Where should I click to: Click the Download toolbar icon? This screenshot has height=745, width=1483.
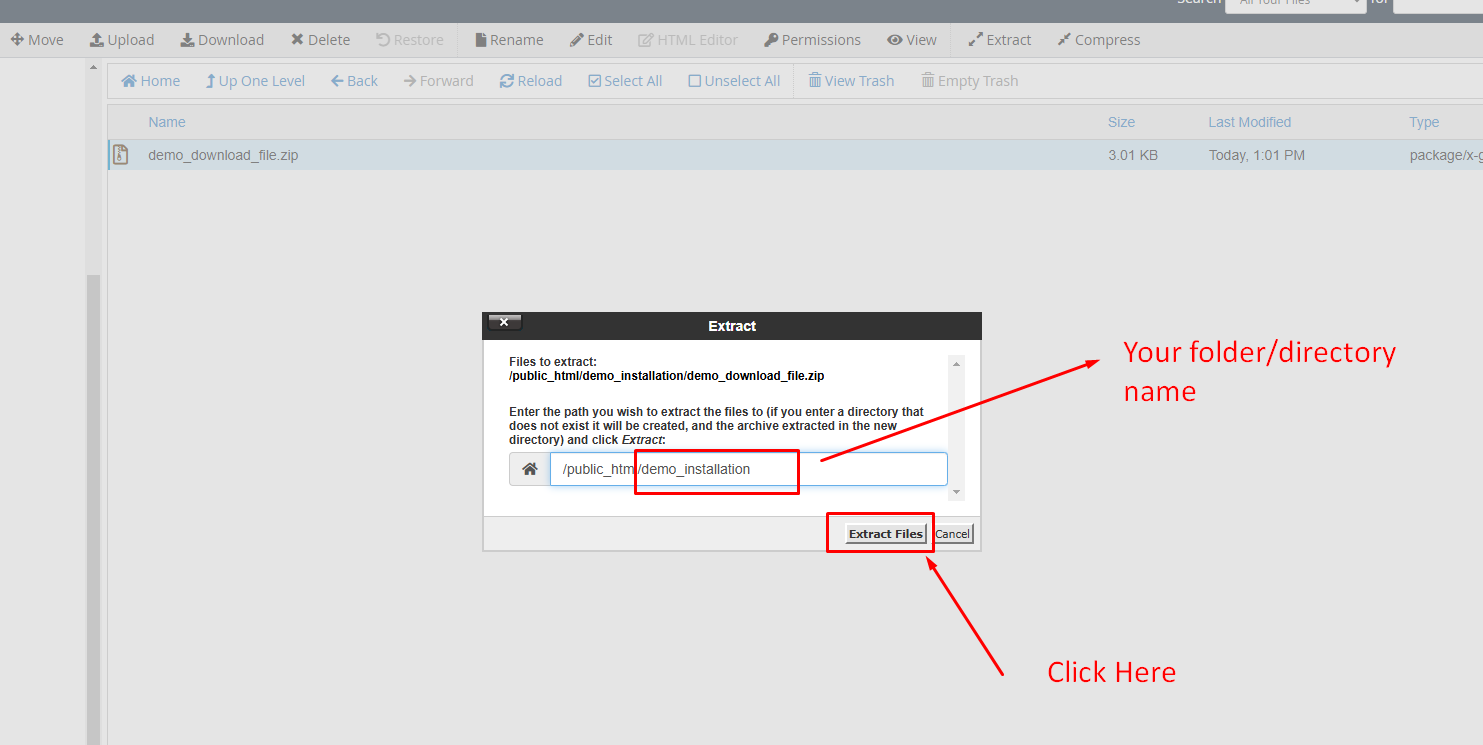tap(188, 40)
